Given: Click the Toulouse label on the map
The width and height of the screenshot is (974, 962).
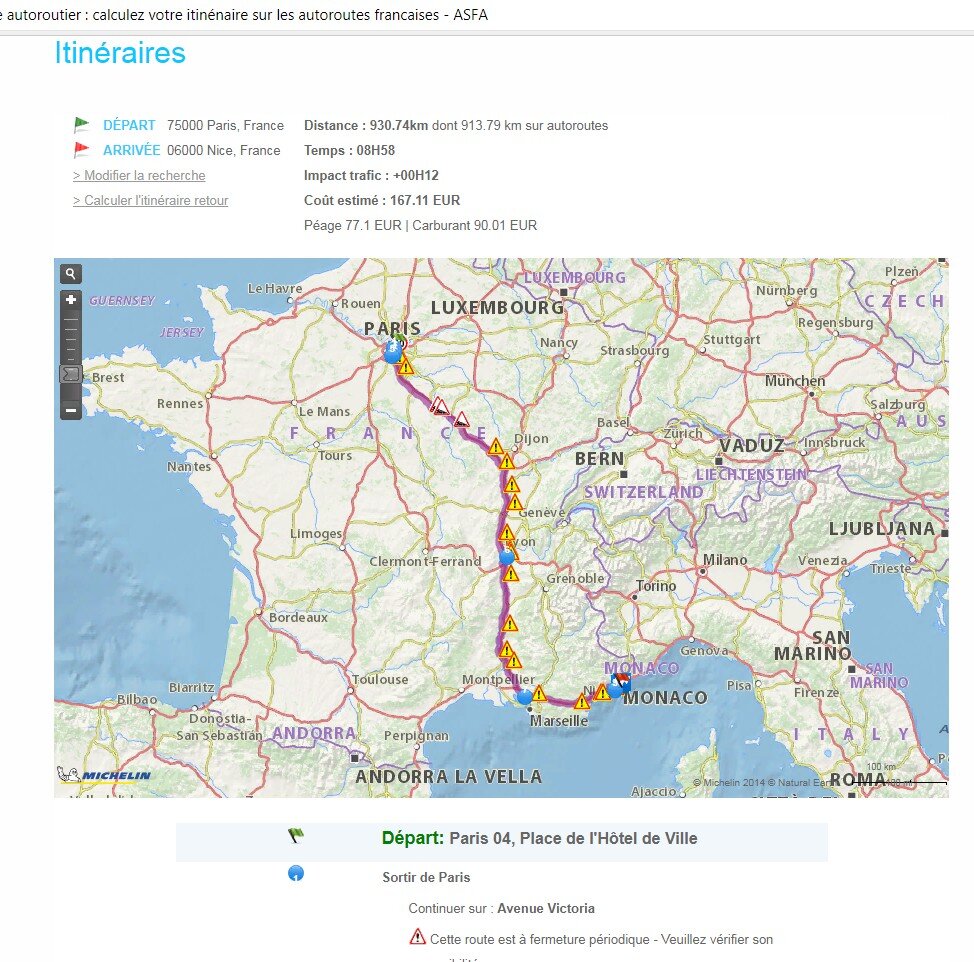Looking at the screenshot, I should coord(380,680).
